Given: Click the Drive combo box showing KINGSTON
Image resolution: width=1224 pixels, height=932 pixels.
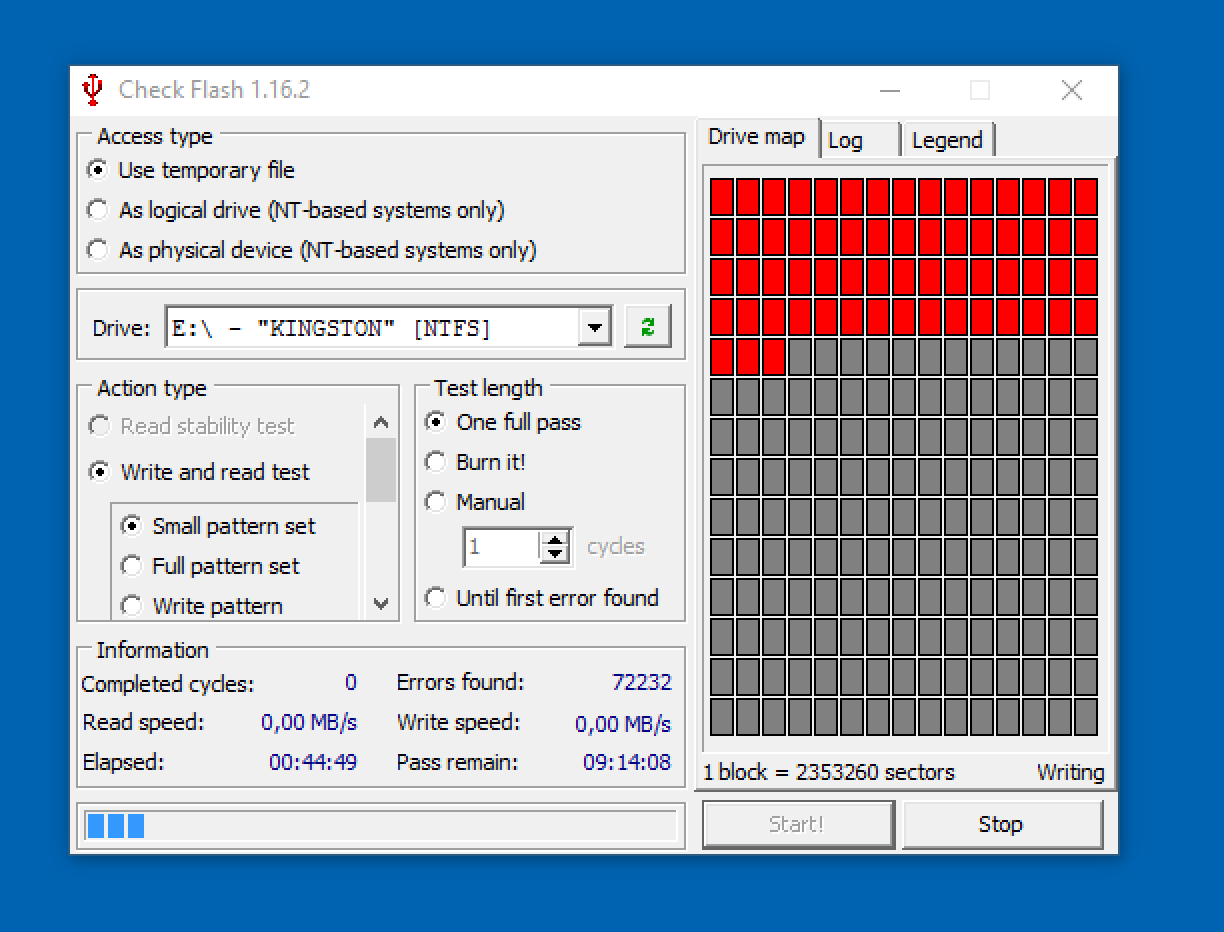Looking at the screenshot, I should pyautogui.click(x=388, y=327).
